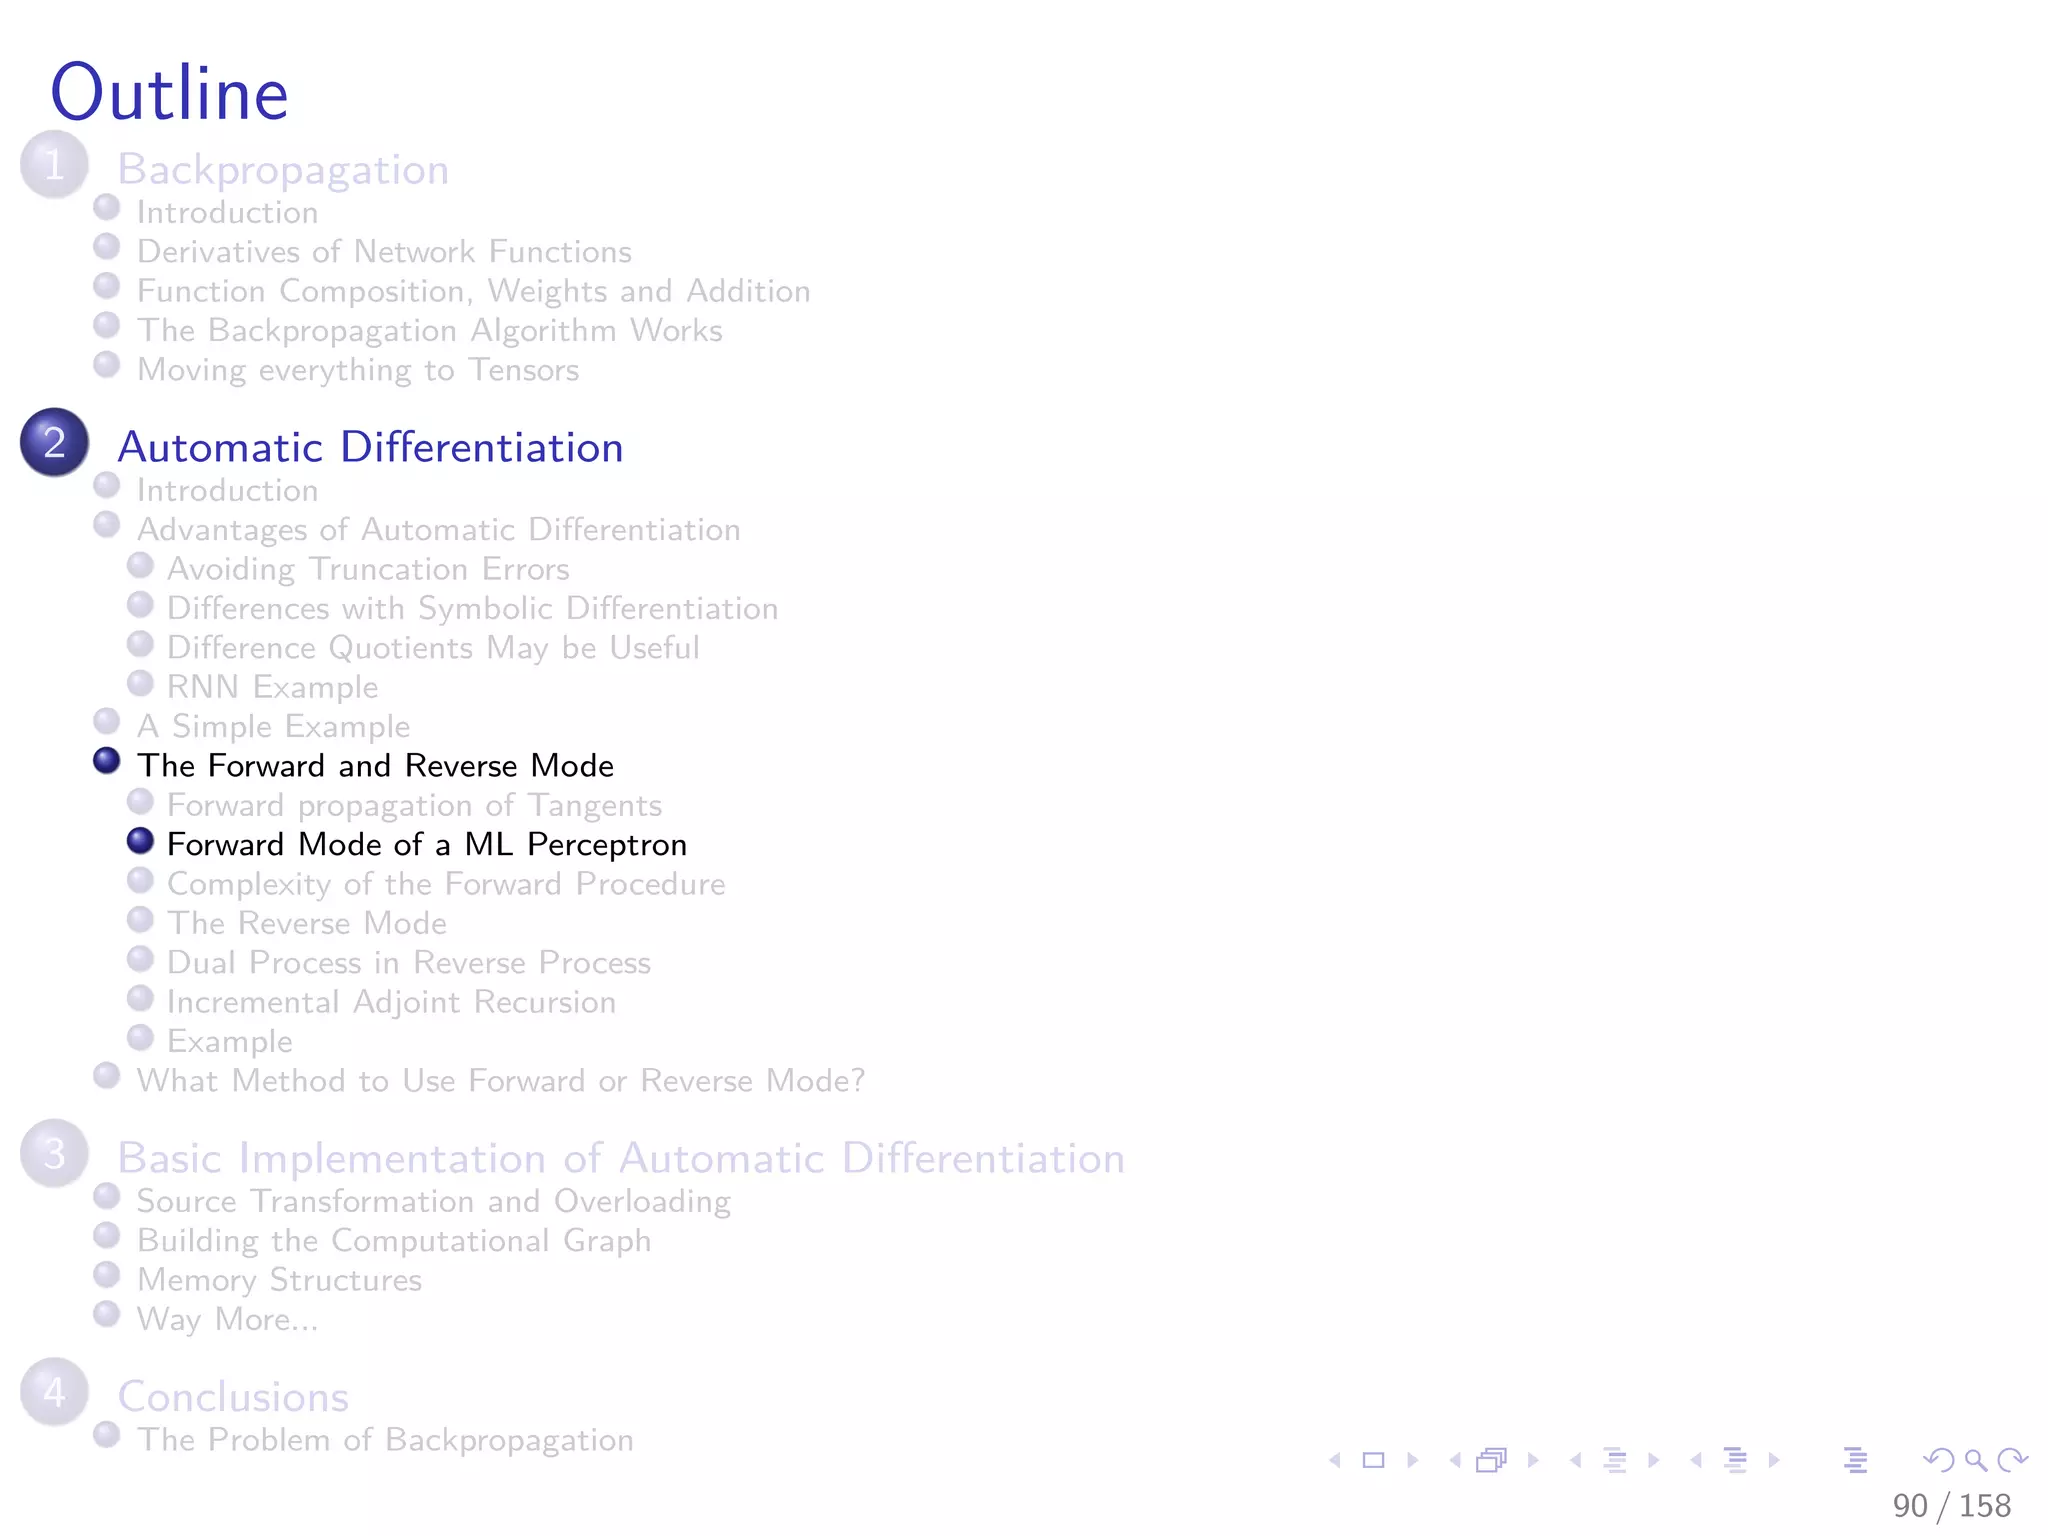
Task: Click the section navigation lines icon
Action: click(x=1735, y=1461)
